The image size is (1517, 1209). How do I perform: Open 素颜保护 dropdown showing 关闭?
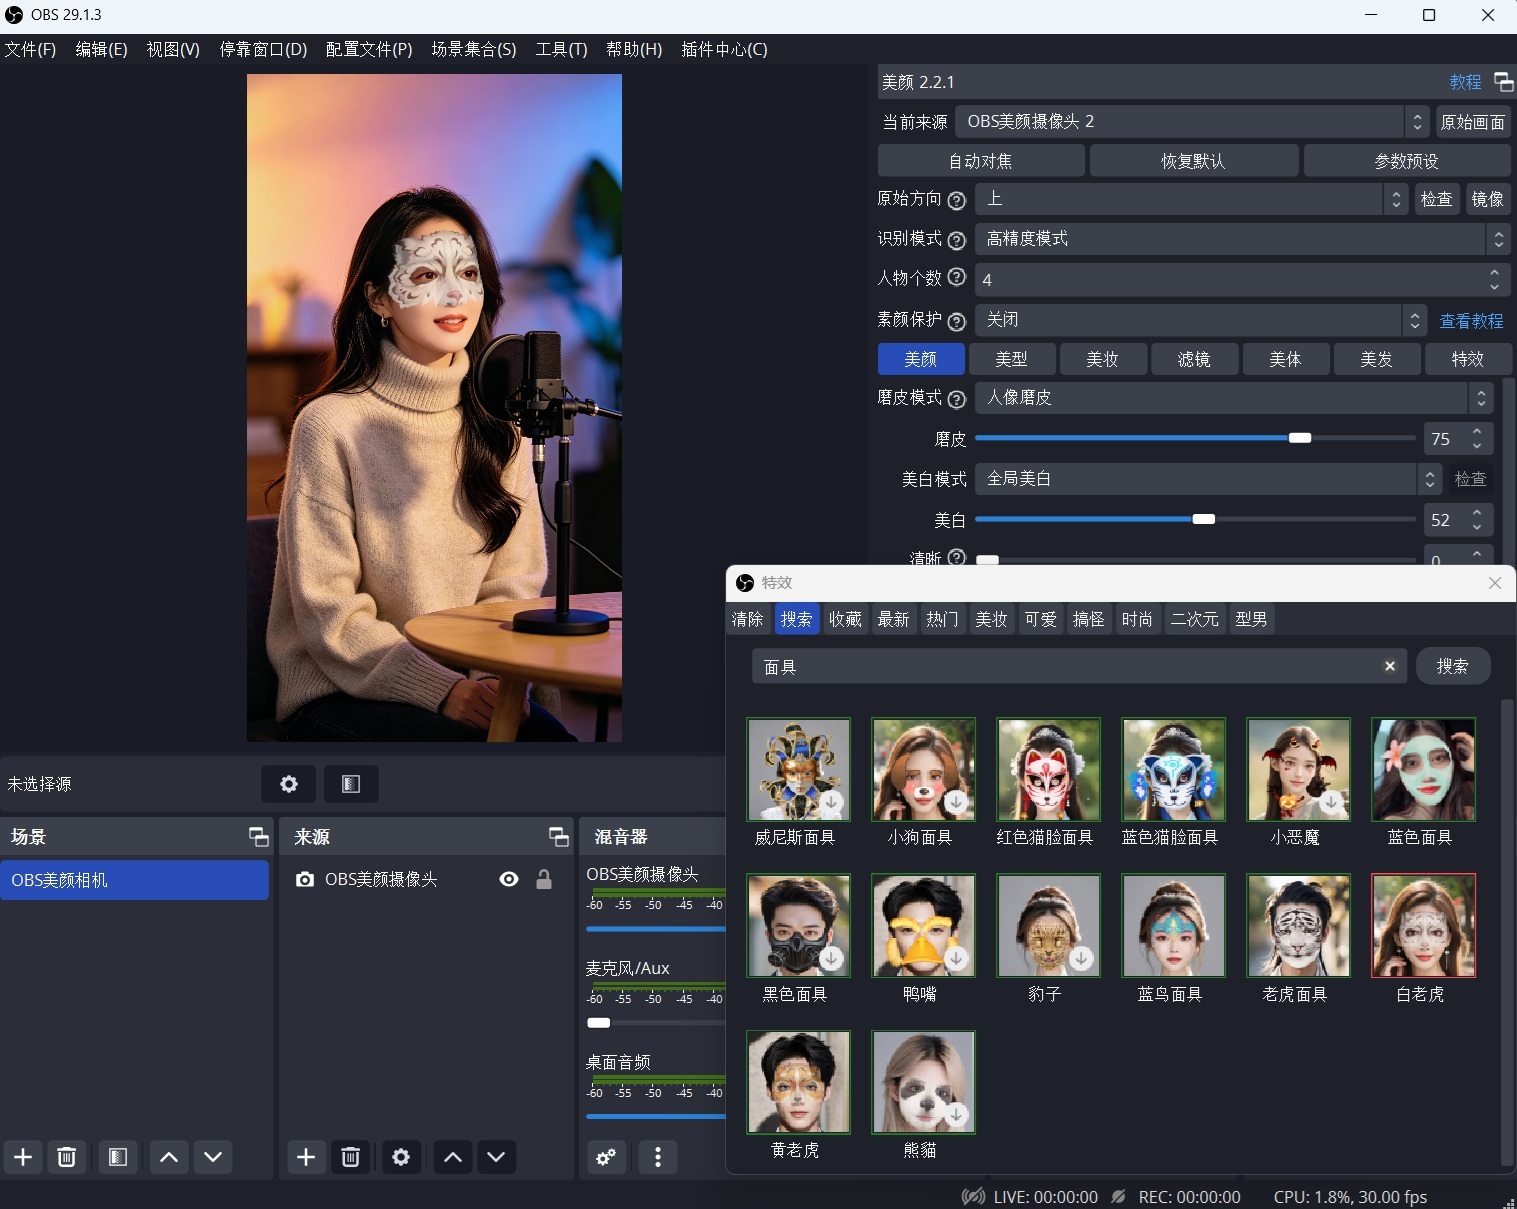point(1200,319)
